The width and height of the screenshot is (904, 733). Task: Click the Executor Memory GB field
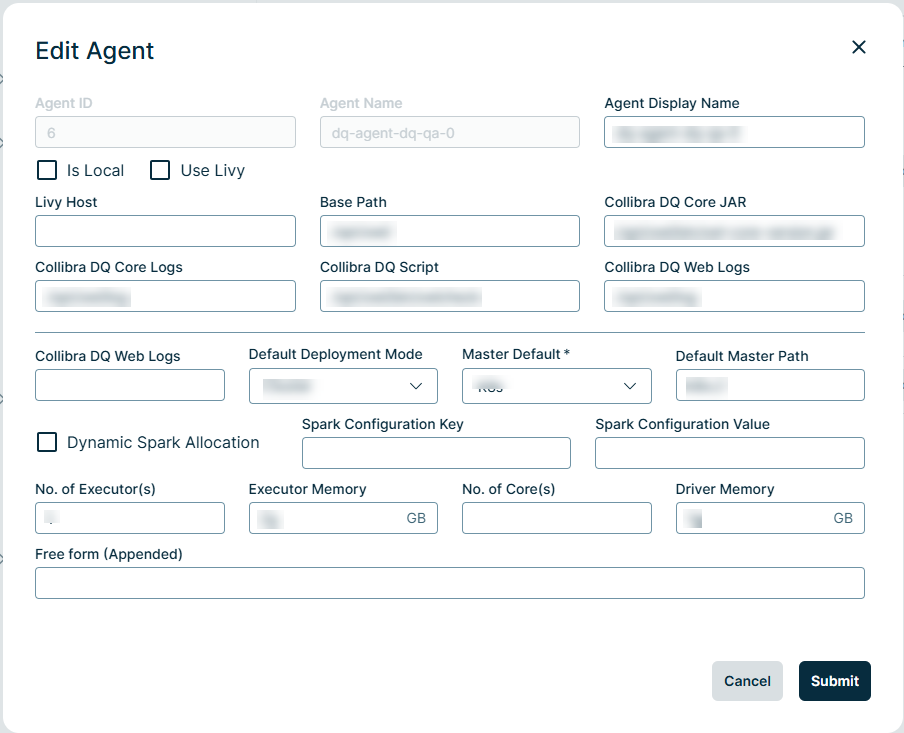coord(343,518)
